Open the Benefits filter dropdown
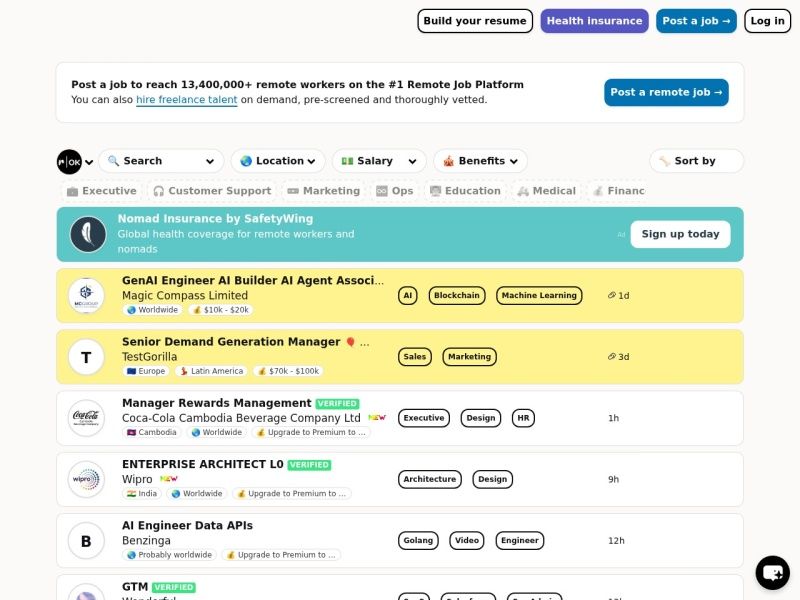The width and height of the screenshot is (800, 600). 480,161
